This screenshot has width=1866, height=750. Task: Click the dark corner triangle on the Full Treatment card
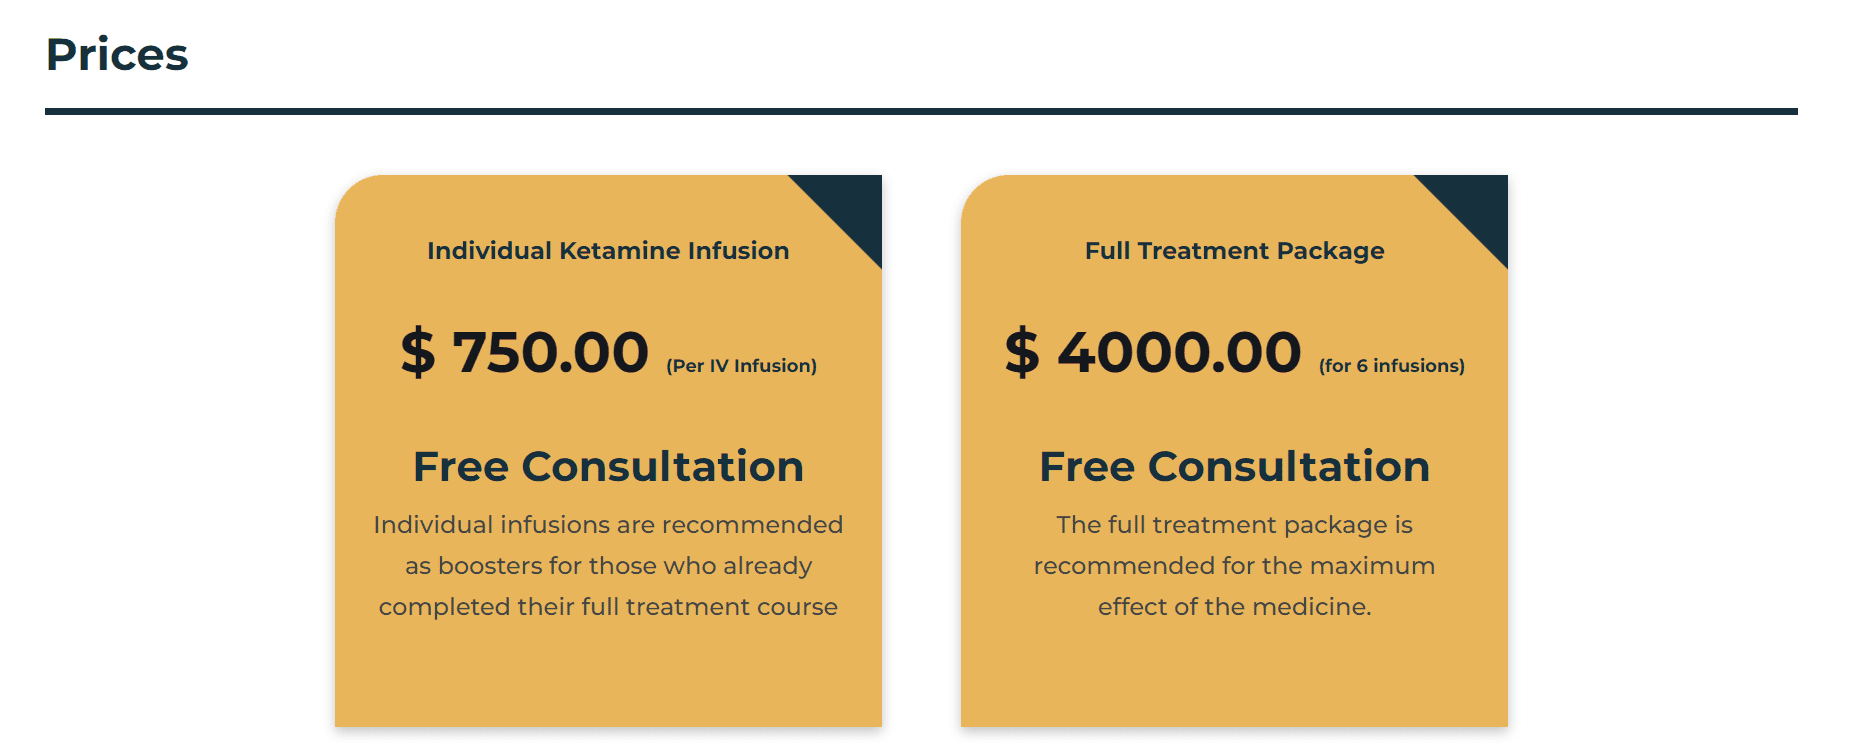click(x=1476, y=206)
